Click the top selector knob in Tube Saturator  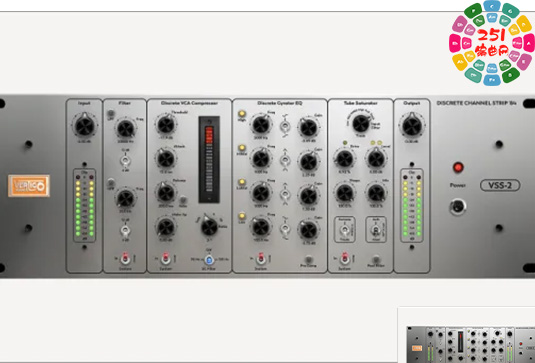[361, 124]
